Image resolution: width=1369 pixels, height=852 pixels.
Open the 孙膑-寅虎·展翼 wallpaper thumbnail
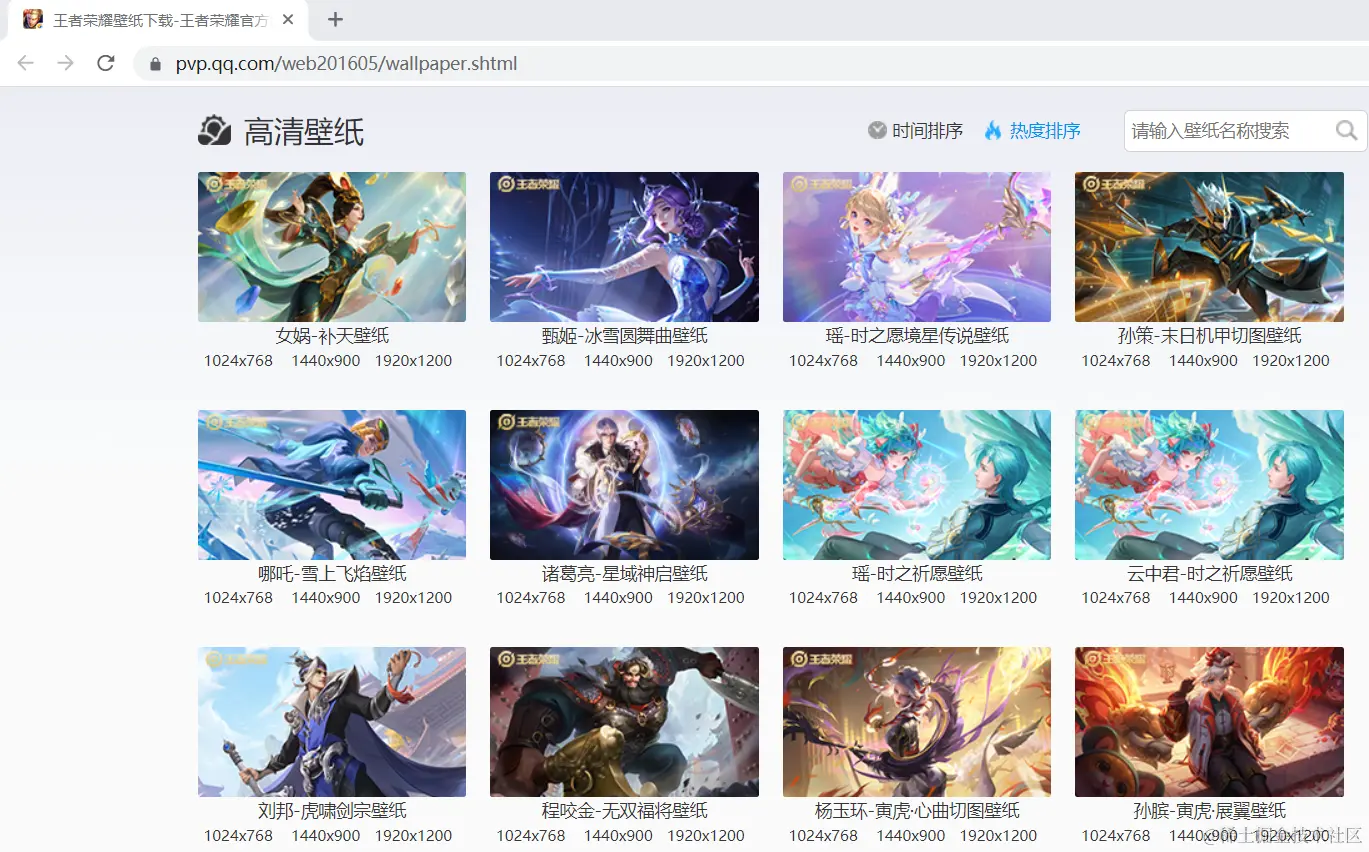[x=1209, y=722]
